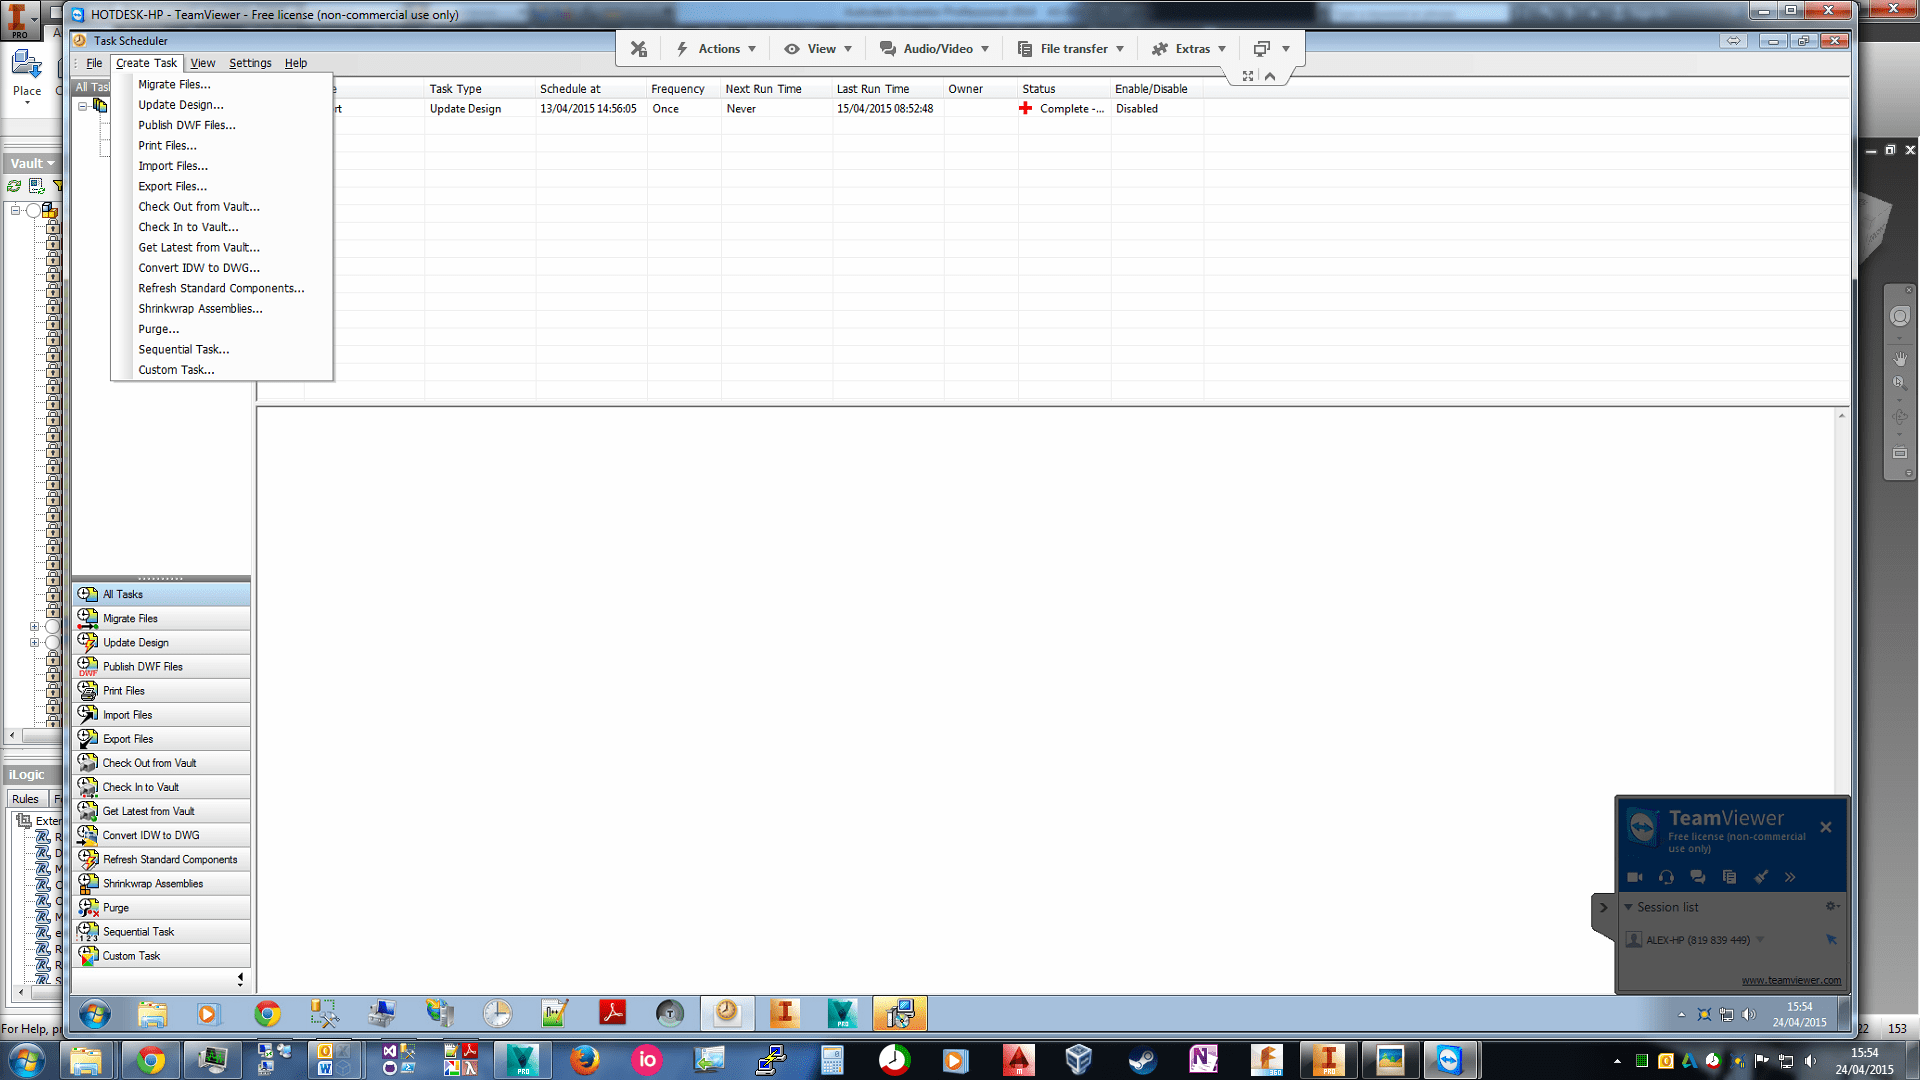Toggle remote pointer arrow for ALEX-HP session

pyautogui.click(x=1831, y=940)
